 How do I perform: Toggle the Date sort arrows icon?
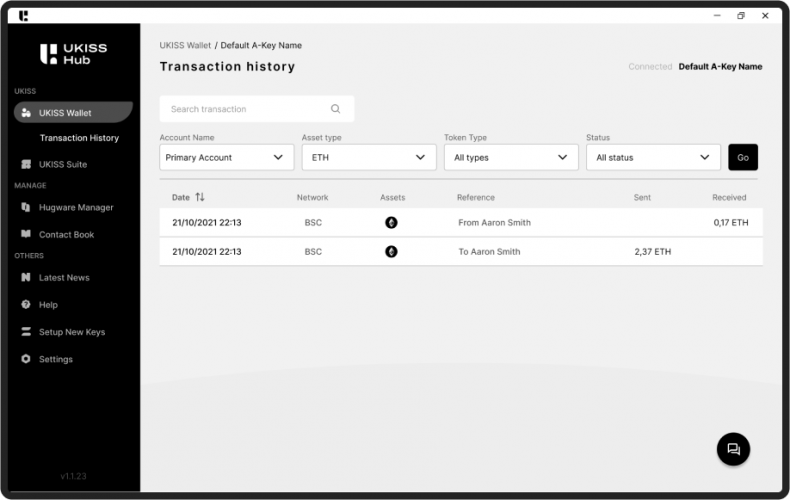click(200, 197)
